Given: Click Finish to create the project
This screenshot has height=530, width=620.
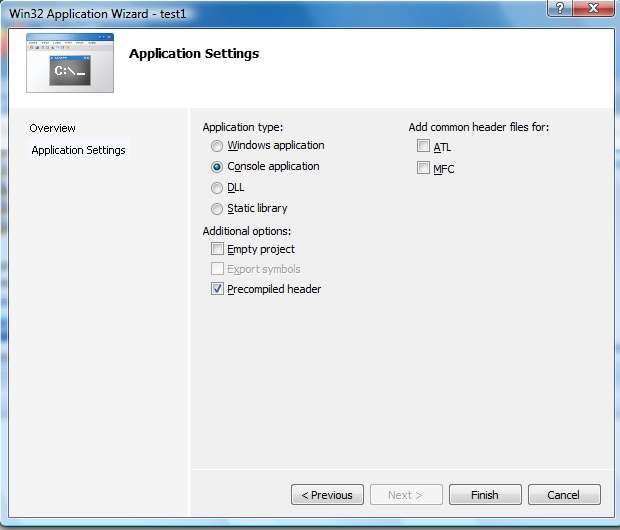Looking at the screenshot, I should click(x=485, y=494).
